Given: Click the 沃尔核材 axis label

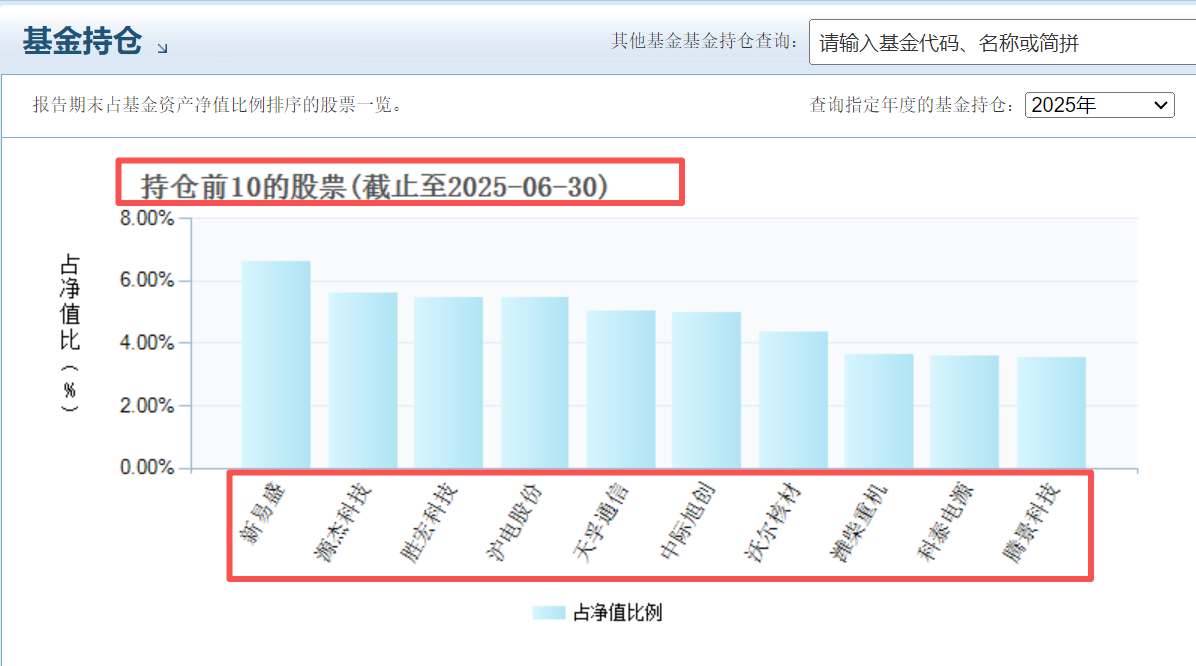Looking at the screenshot, I should 773,523.
